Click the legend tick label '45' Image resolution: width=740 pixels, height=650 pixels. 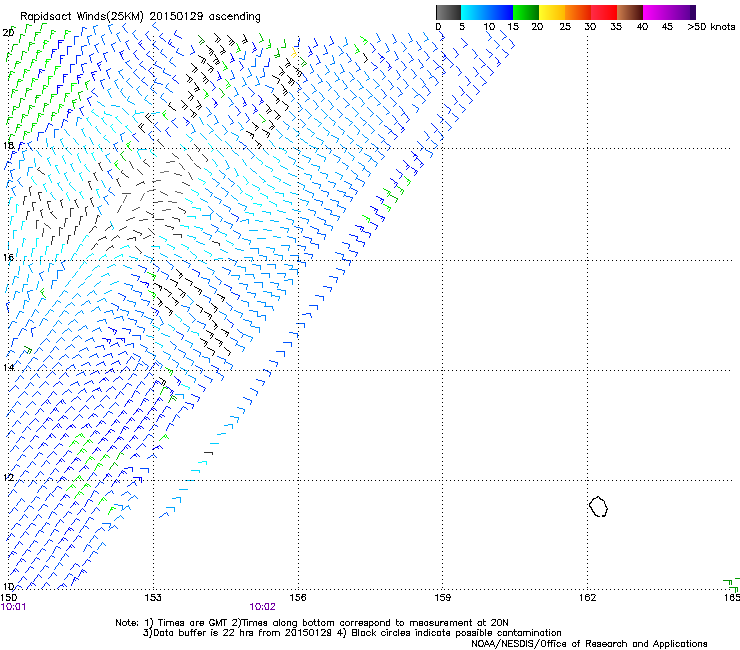pyautogui.click(x=667, y=27)
